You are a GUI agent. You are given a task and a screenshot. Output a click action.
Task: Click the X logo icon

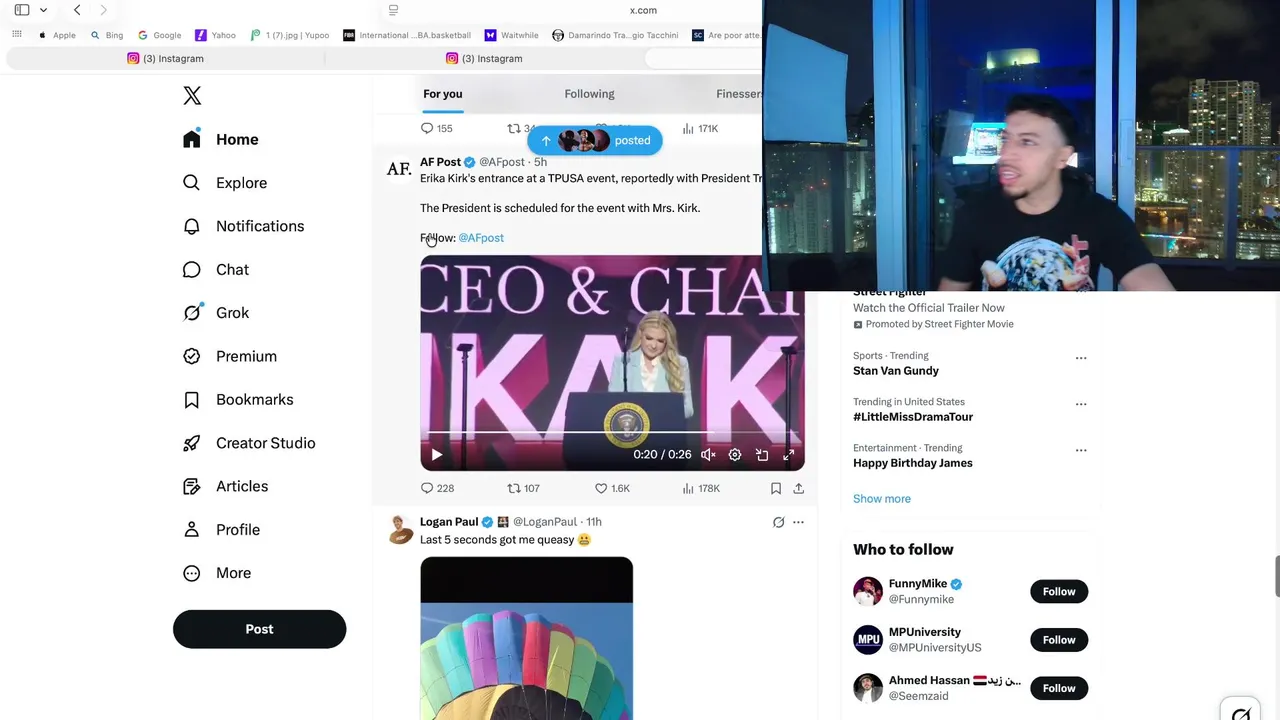[x=192, y=96]
